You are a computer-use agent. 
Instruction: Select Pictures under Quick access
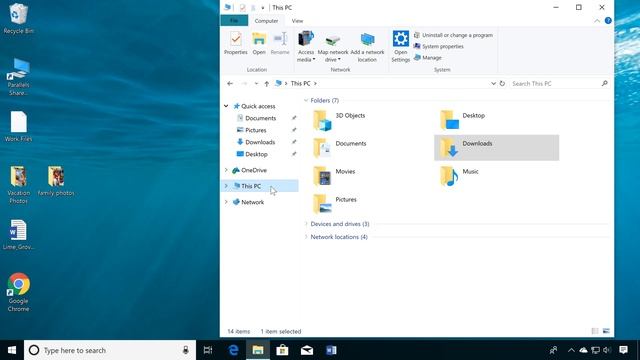[x=256, y=130]
